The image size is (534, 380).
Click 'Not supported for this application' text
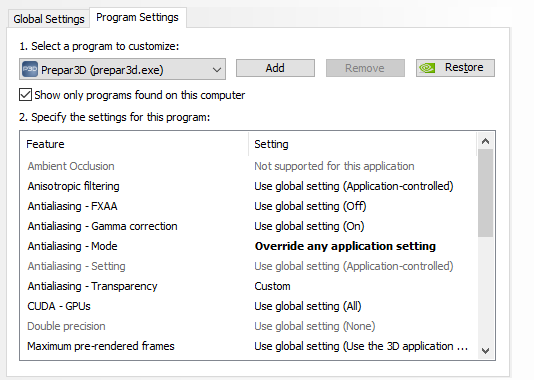tap(334, 166)
